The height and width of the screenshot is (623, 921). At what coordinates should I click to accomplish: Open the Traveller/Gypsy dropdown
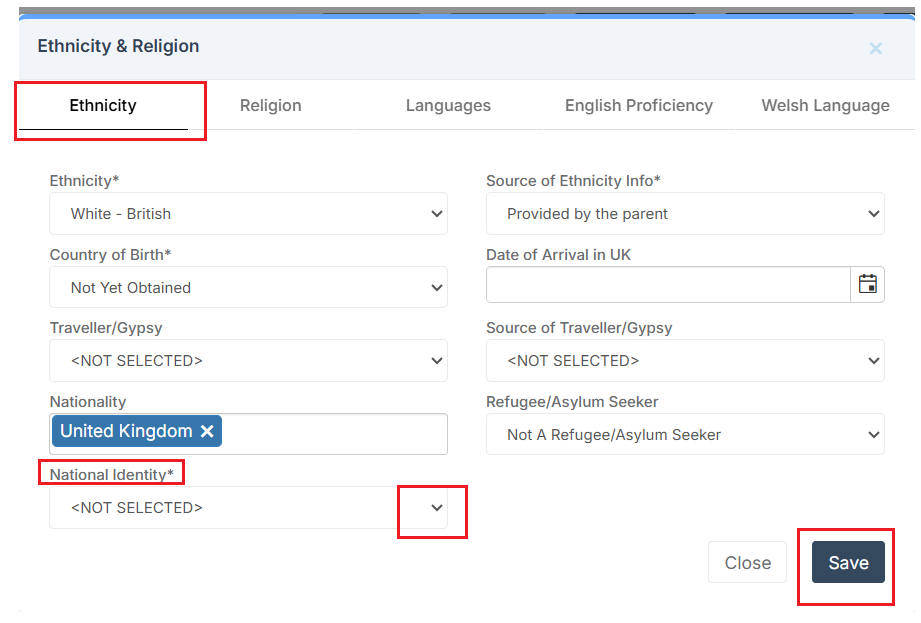pos(248,361)
